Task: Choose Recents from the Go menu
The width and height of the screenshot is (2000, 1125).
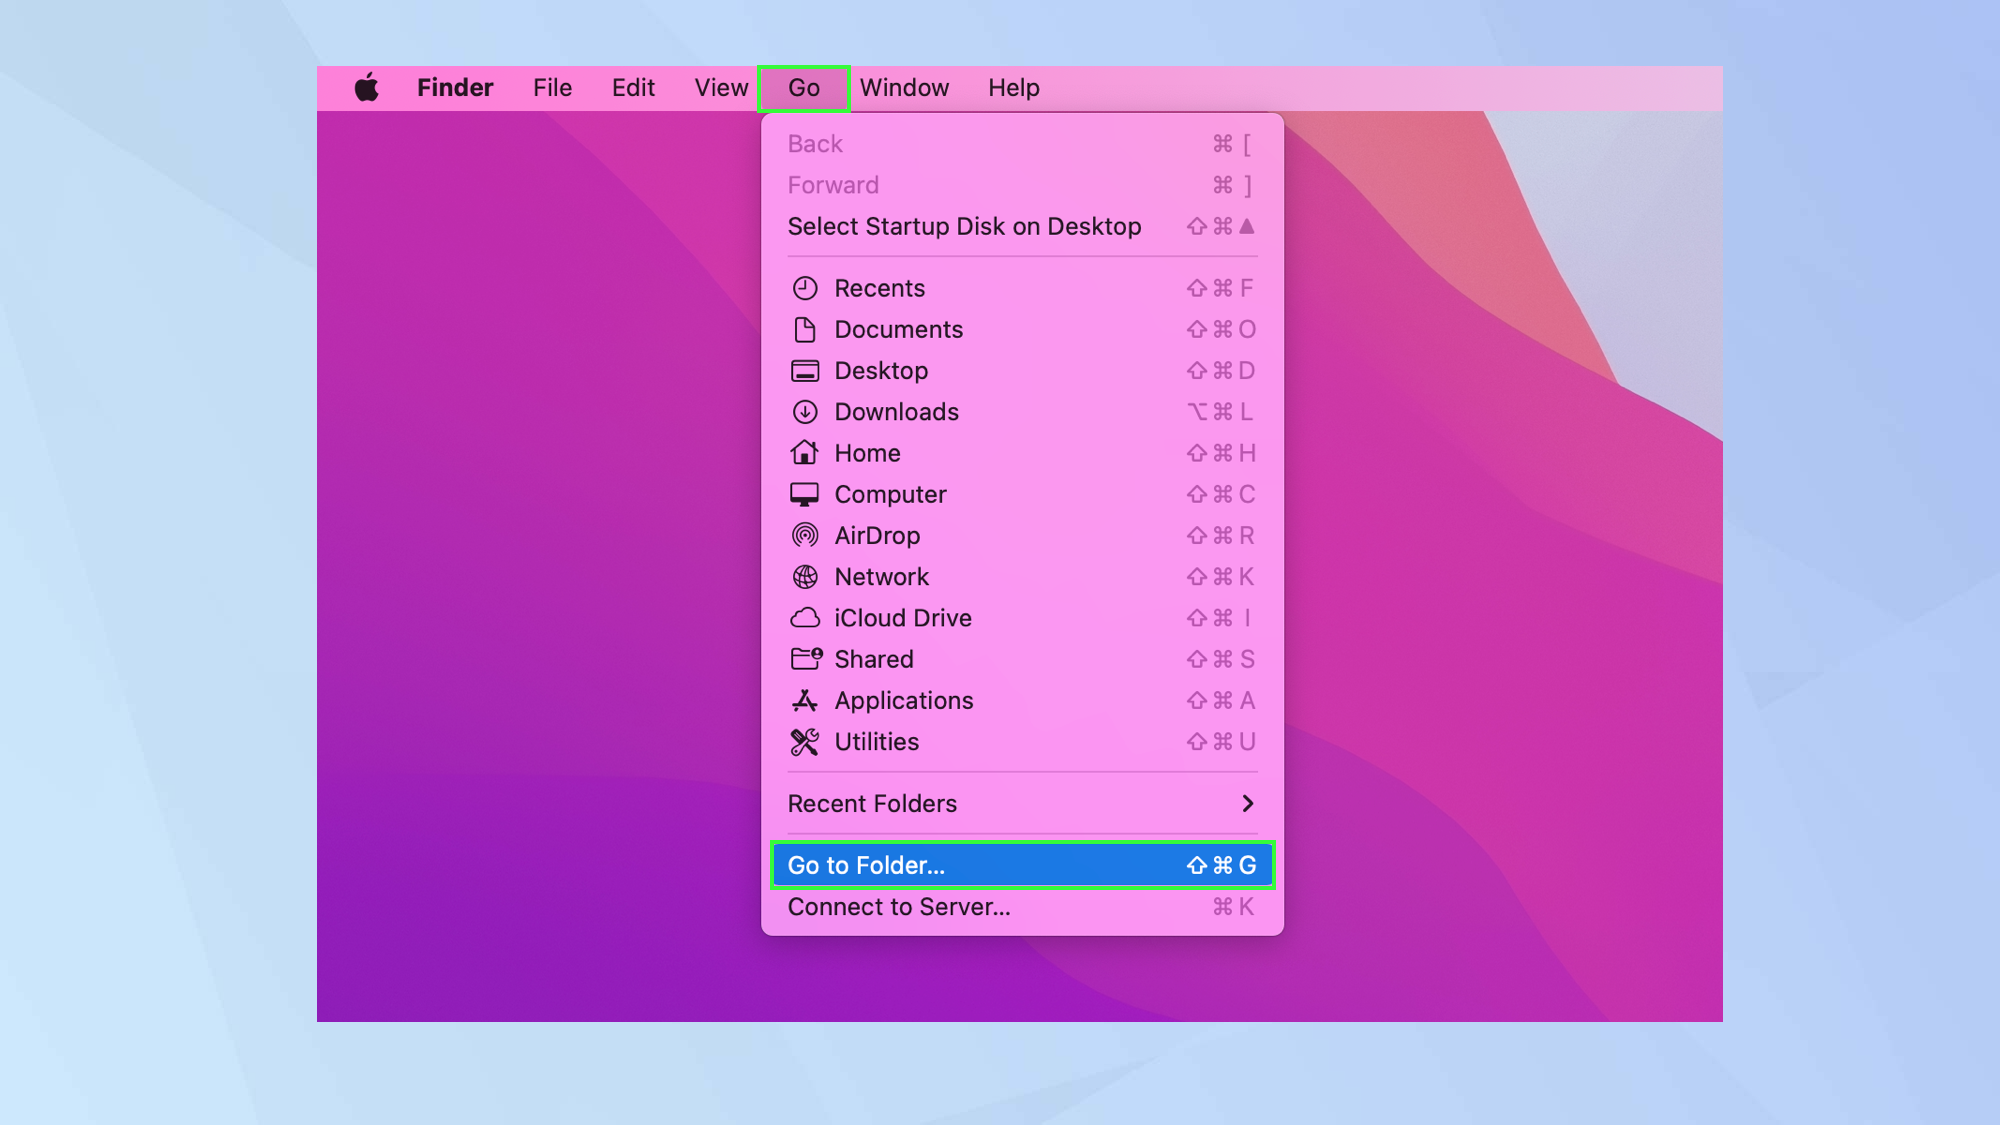Action: click(1022, 288)
